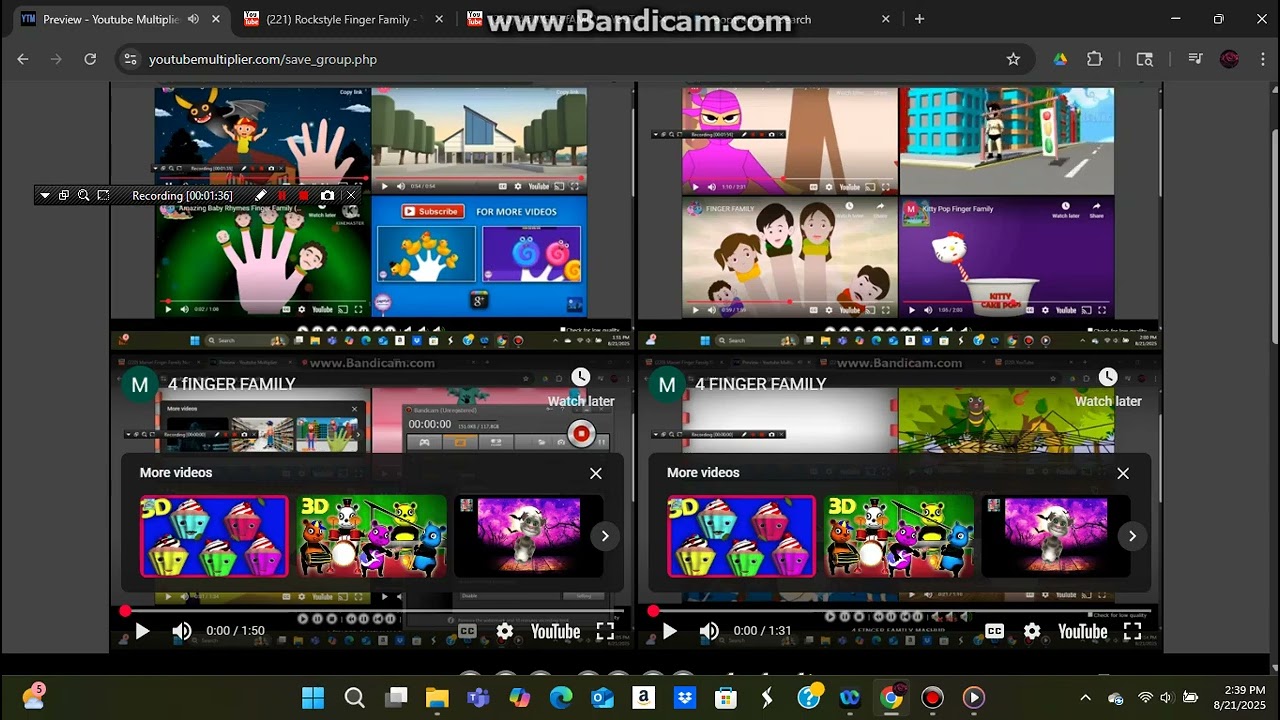The width and height of the screenshot is (1280, 720).
Task: Click YouTube logo in the 1:50 player
Action: click(555, 631)
